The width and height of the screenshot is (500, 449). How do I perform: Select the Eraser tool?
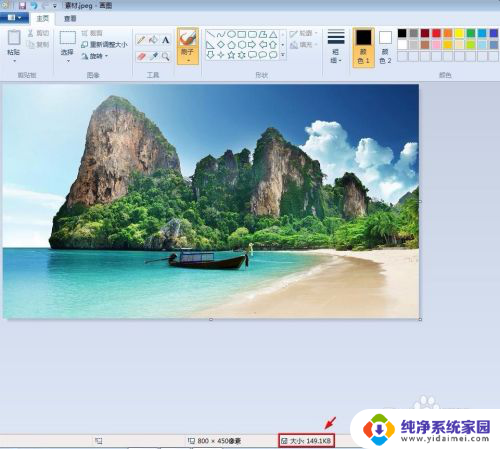141,56
